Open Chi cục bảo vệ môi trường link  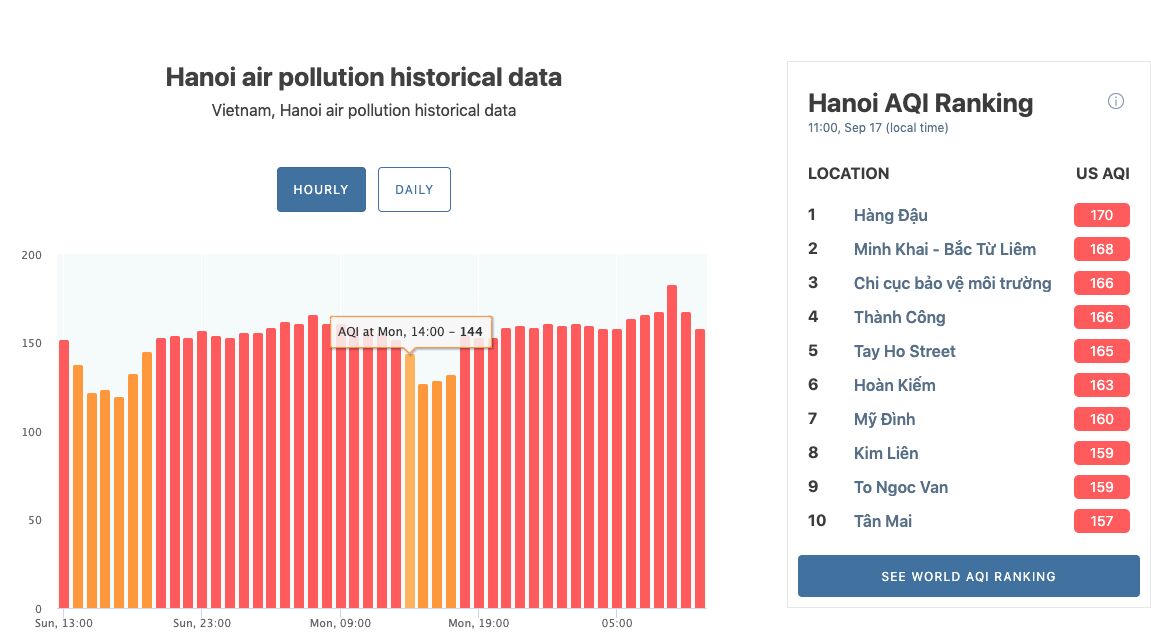(x=952, y=283)
